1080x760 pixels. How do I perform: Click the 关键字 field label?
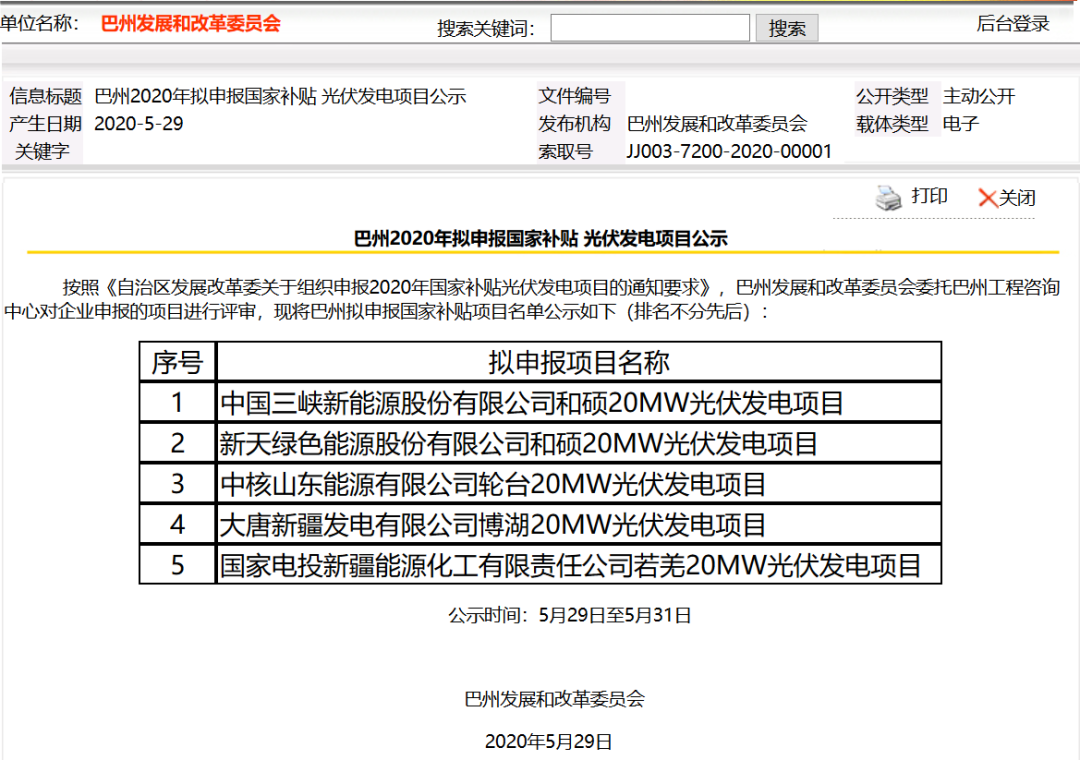(42, 152)
